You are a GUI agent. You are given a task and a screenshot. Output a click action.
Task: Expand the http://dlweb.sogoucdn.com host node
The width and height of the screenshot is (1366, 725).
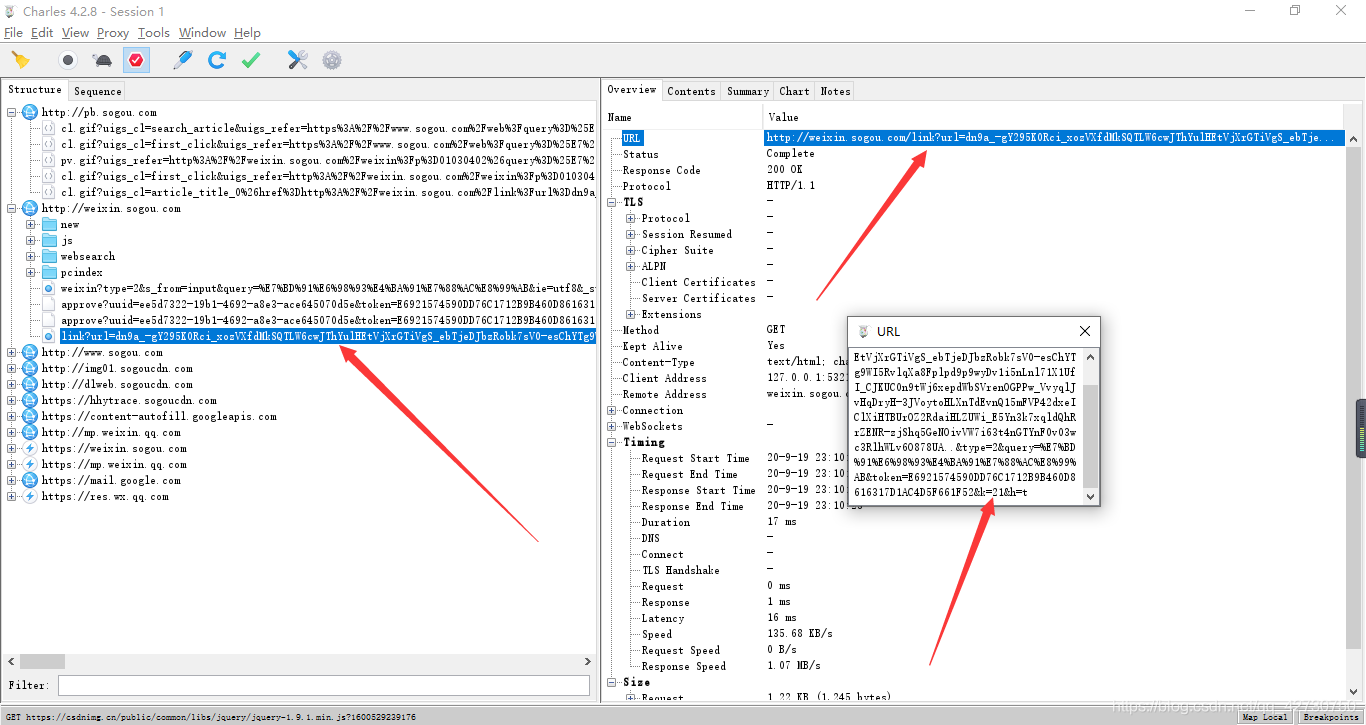click(12, 384)
